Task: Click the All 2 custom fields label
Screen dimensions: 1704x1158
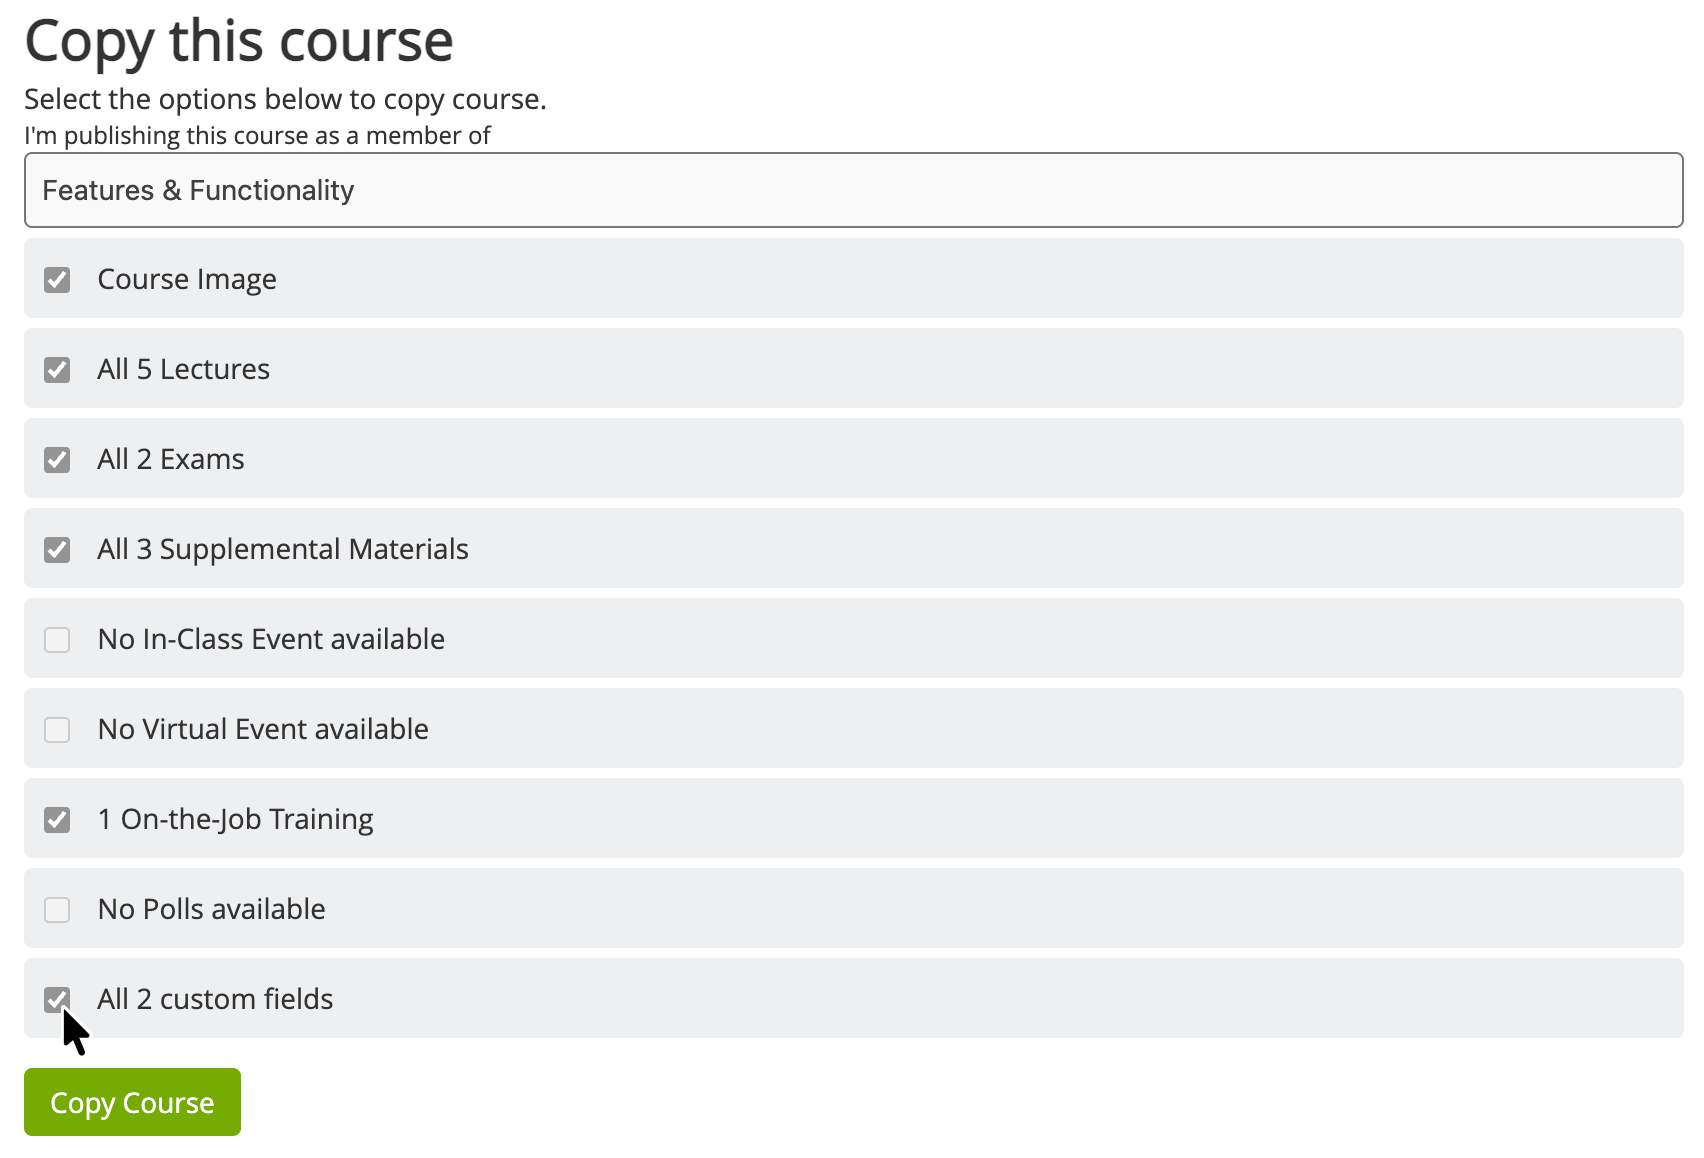Action: tap(215, 1000)
